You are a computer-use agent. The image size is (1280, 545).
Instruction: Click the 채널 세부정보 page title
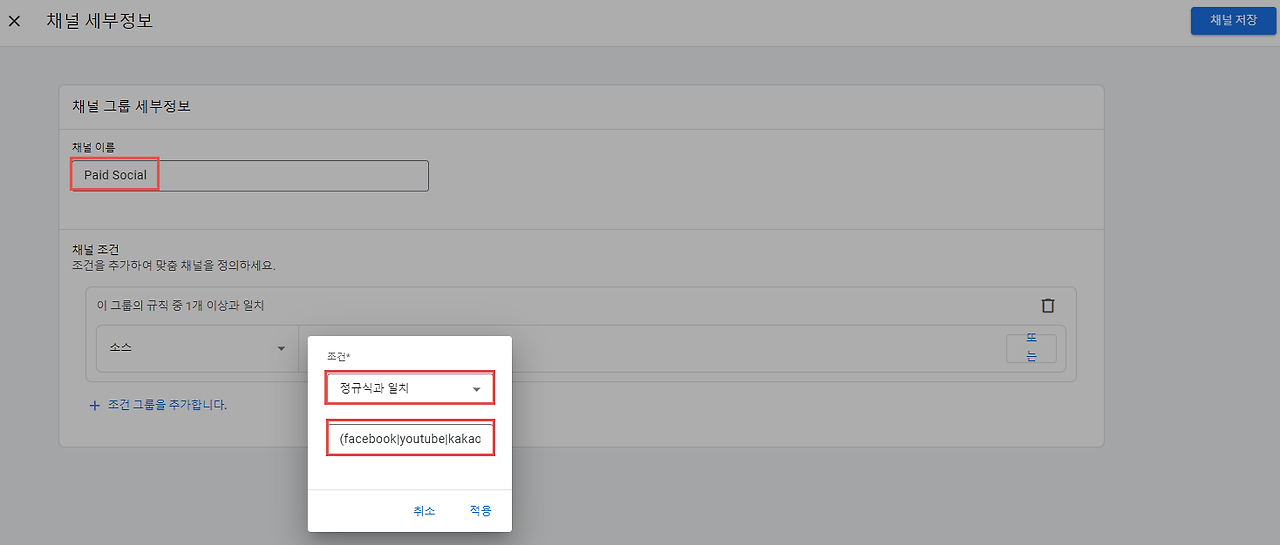99,20
